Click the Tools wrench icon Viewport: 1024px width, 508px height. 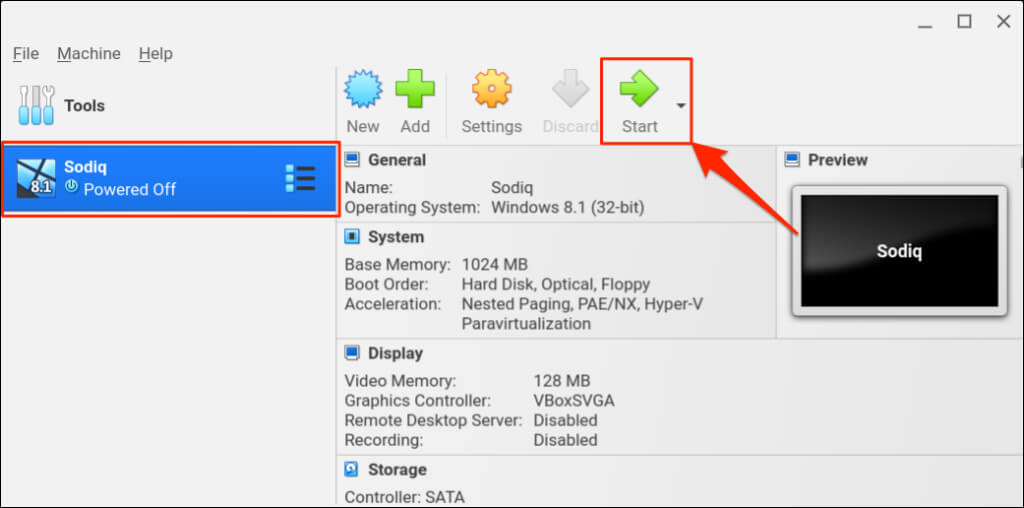tap(36, 105)
